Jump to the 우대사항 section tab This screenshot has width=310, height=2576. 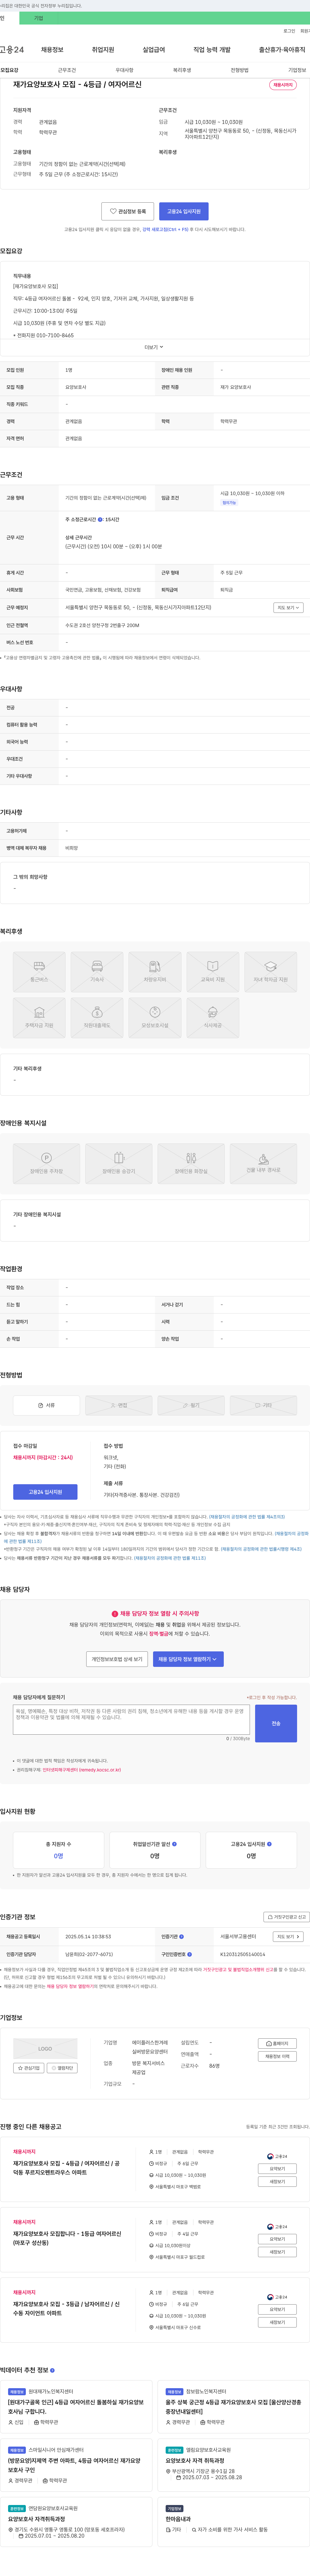point(124,70)
